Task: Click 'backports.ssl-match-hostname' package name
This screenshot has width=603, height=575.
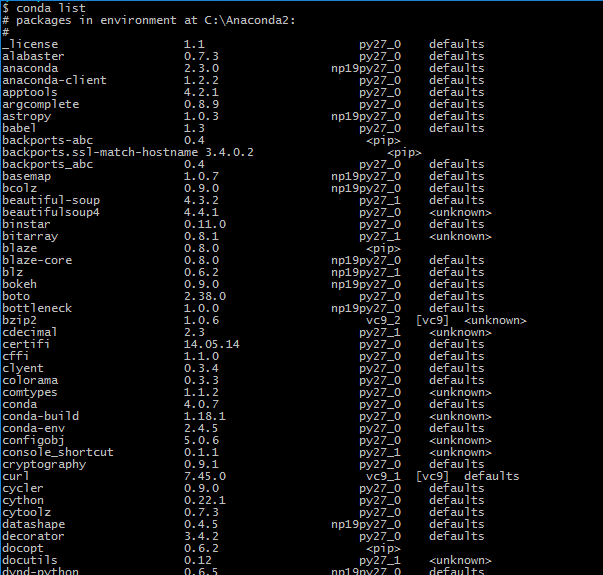Action: pos(100,152)
